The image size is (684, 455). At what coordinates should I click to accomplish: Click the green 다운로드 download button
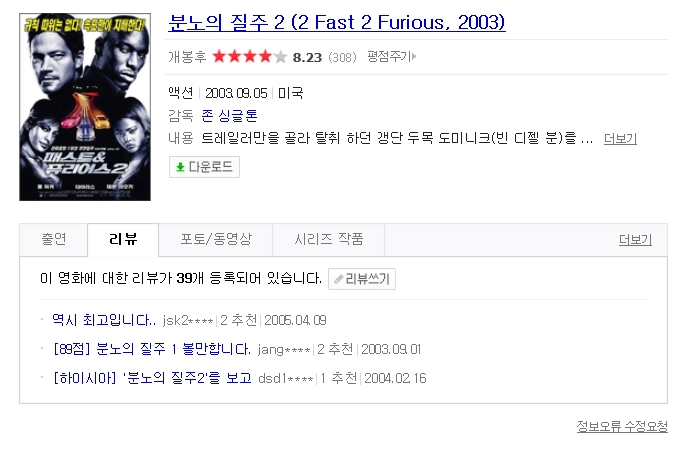204,167
